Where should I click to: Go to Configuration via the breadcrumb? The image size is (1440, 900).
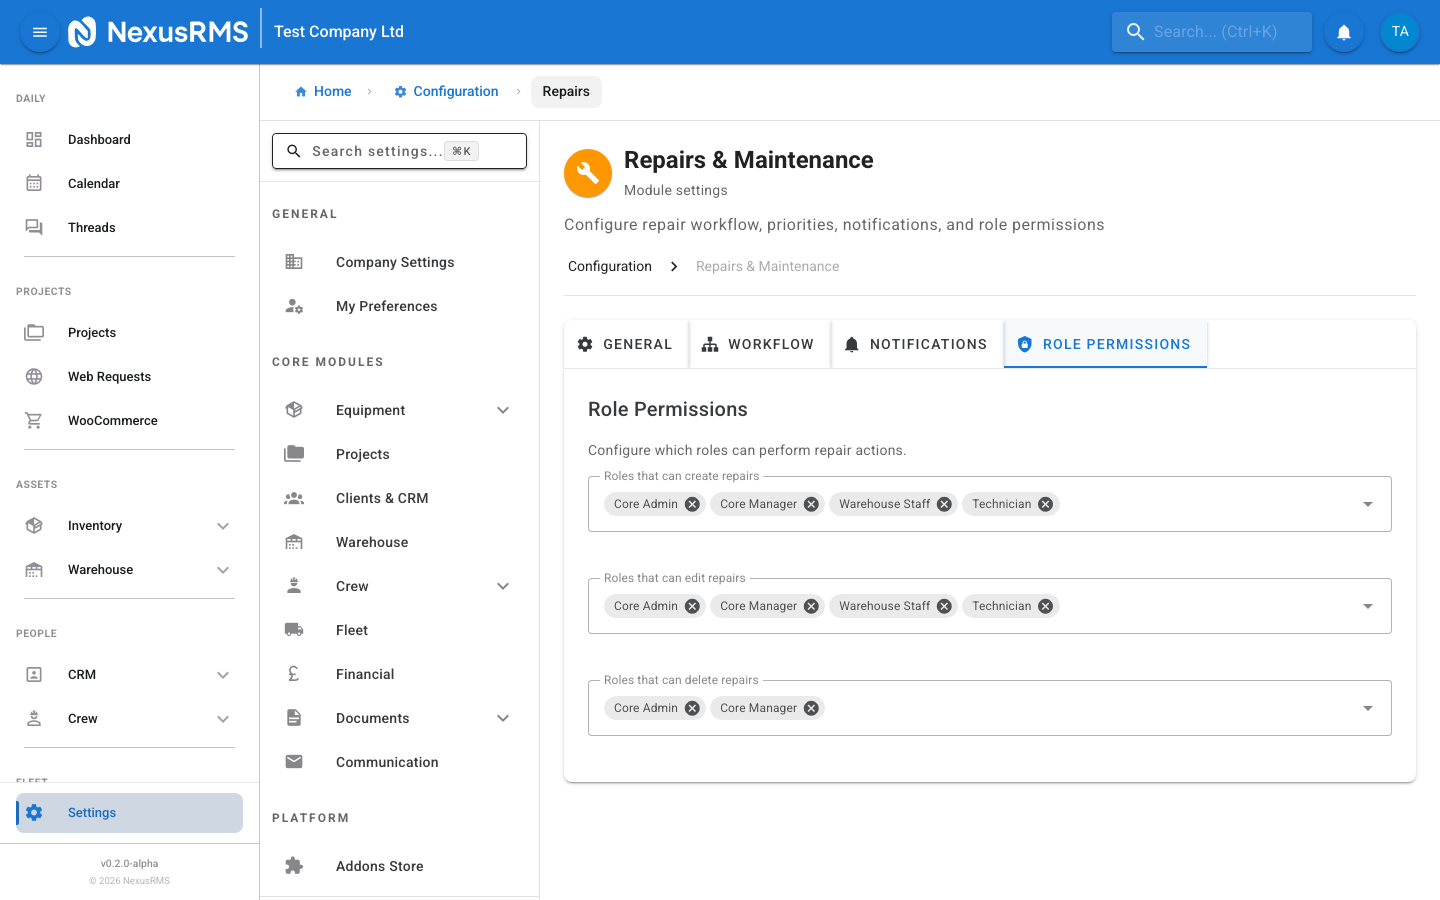[x=445, y=91]
